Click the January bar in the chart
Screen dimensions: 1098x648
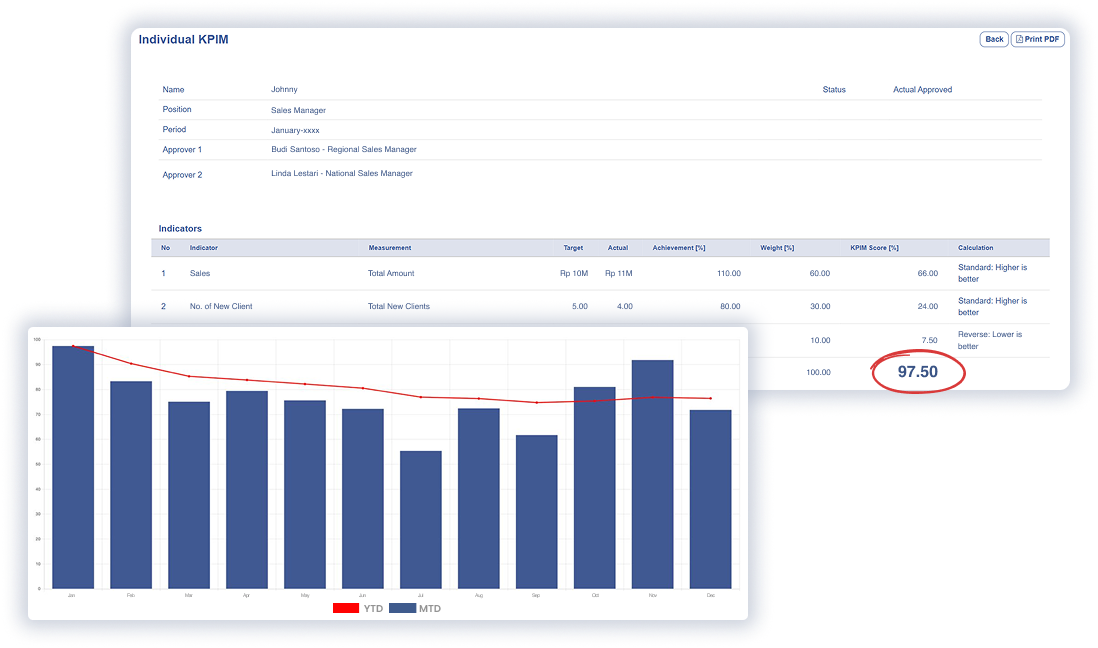pos(72,467)
